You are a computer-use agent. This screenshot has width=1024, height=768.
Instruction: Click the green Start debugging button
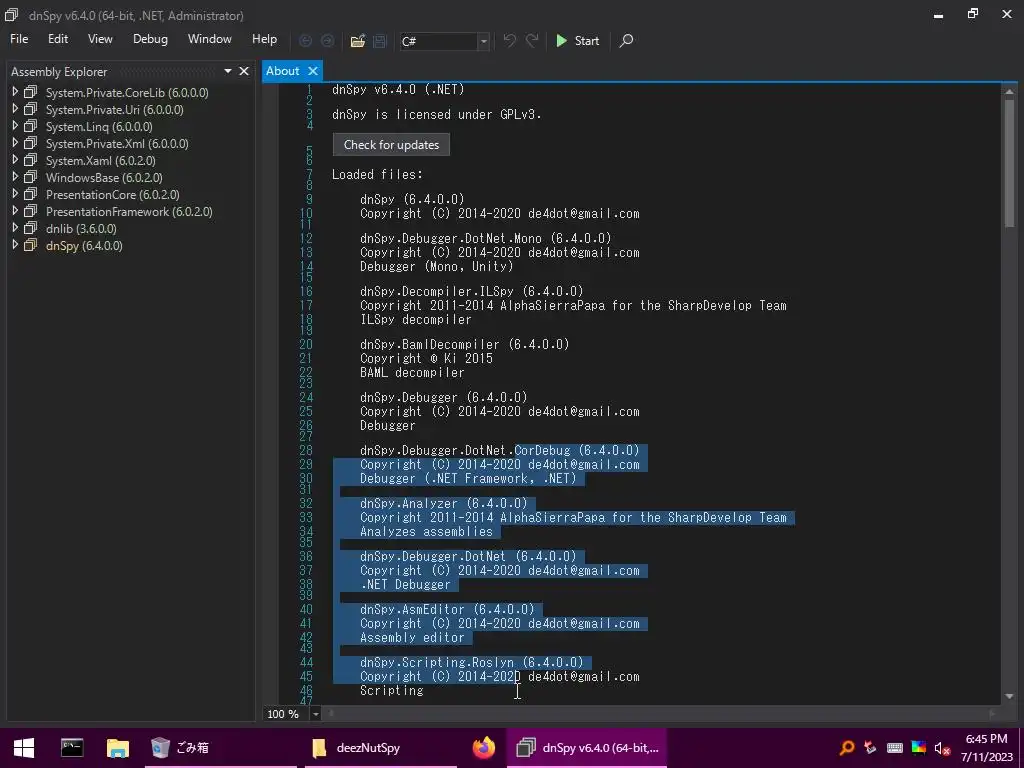577,40
